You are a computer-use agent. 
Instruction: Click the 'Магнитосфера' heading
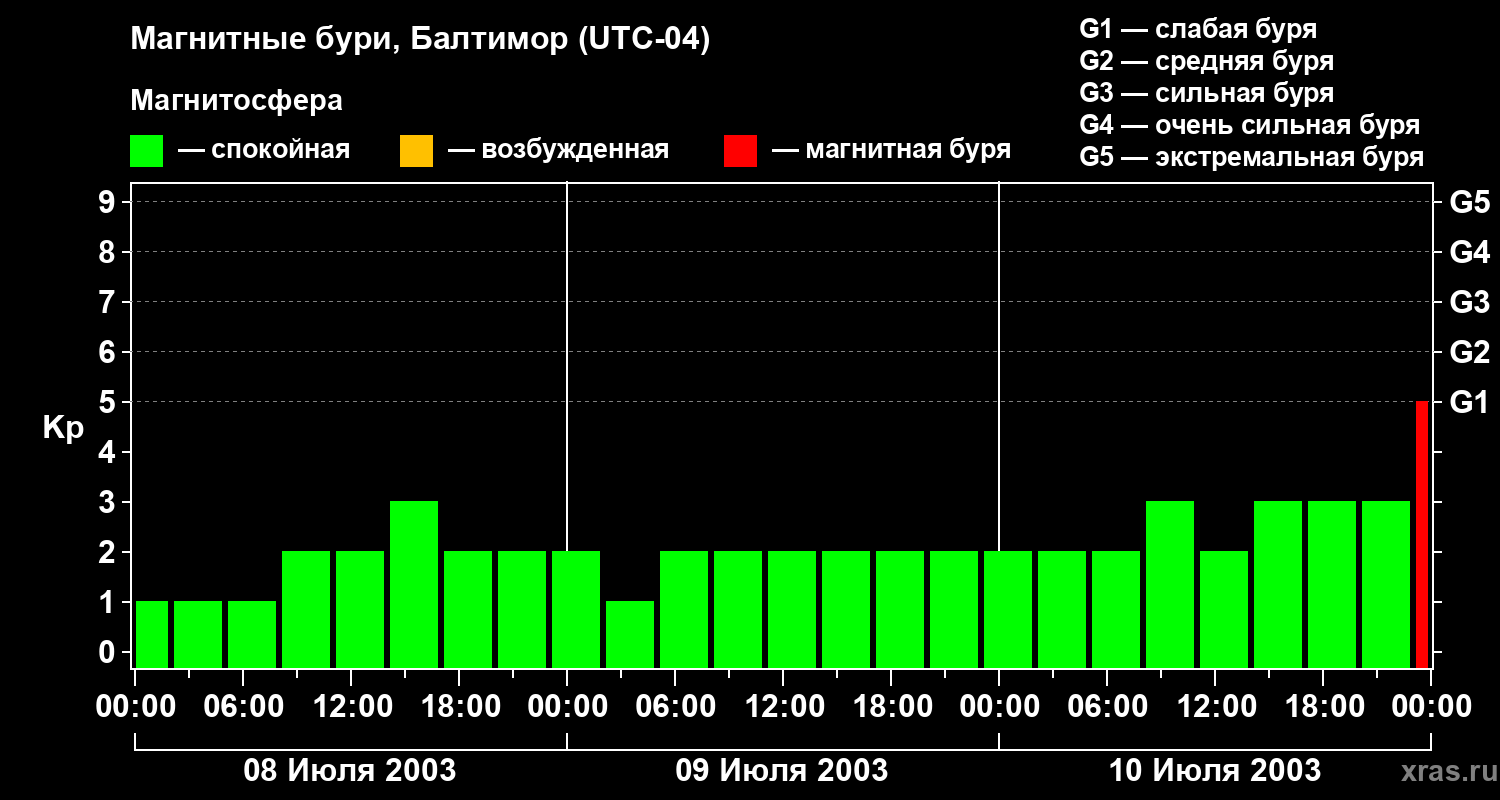236,101
